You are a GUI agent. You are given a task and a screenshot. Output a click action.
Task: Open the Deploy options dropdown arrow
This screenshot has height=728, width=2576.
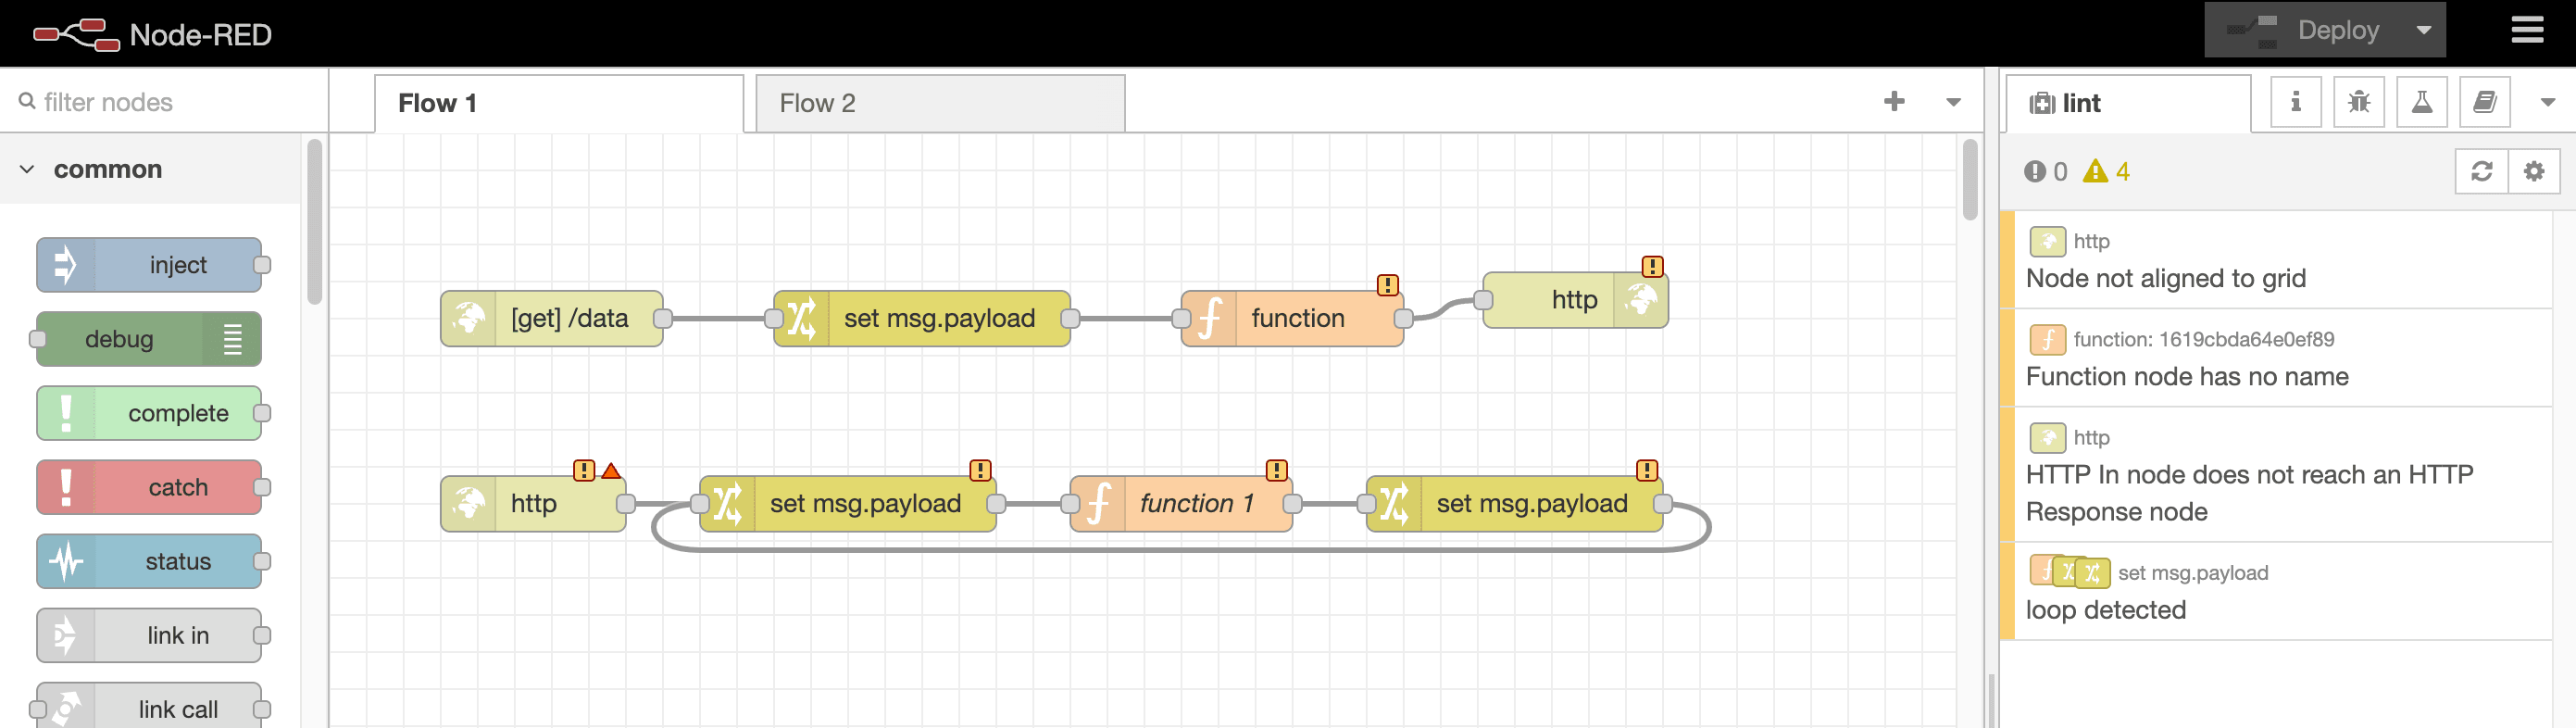pos(2423,30)
